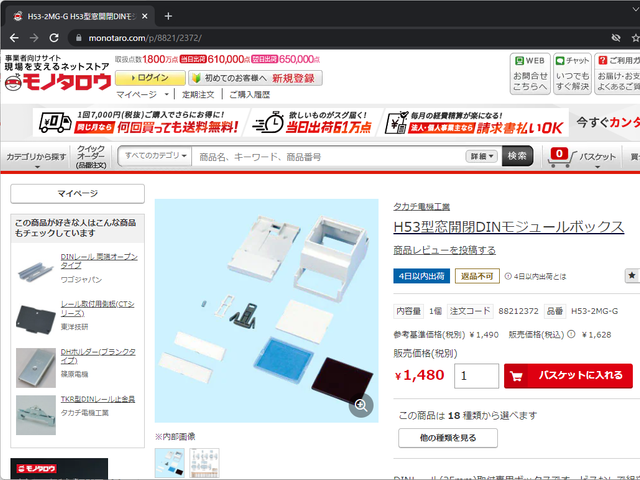Click the 新規登録 registration button

256,78
